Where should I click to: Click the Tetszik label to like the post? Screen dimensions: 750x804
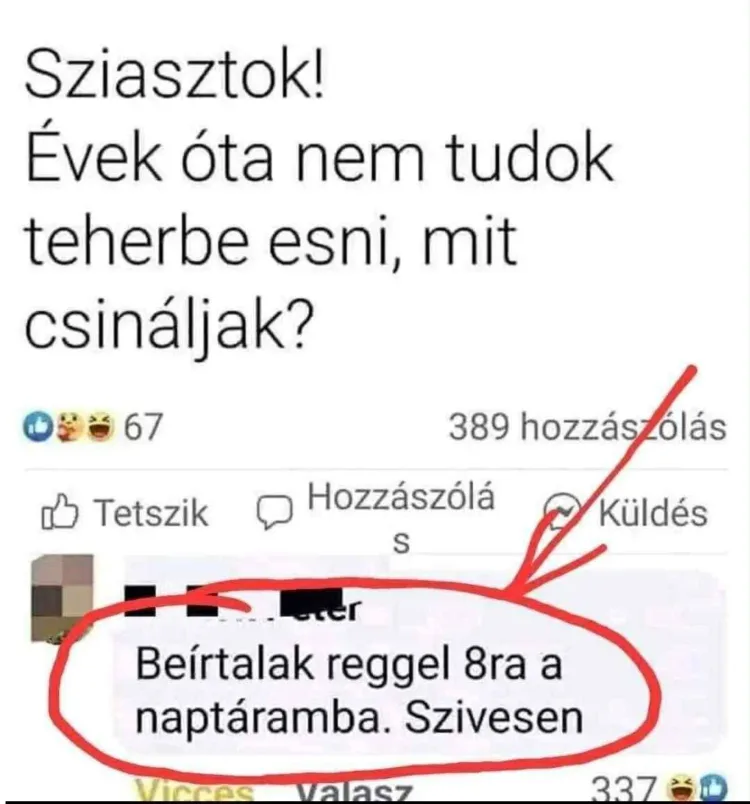[x=152, y=512]
